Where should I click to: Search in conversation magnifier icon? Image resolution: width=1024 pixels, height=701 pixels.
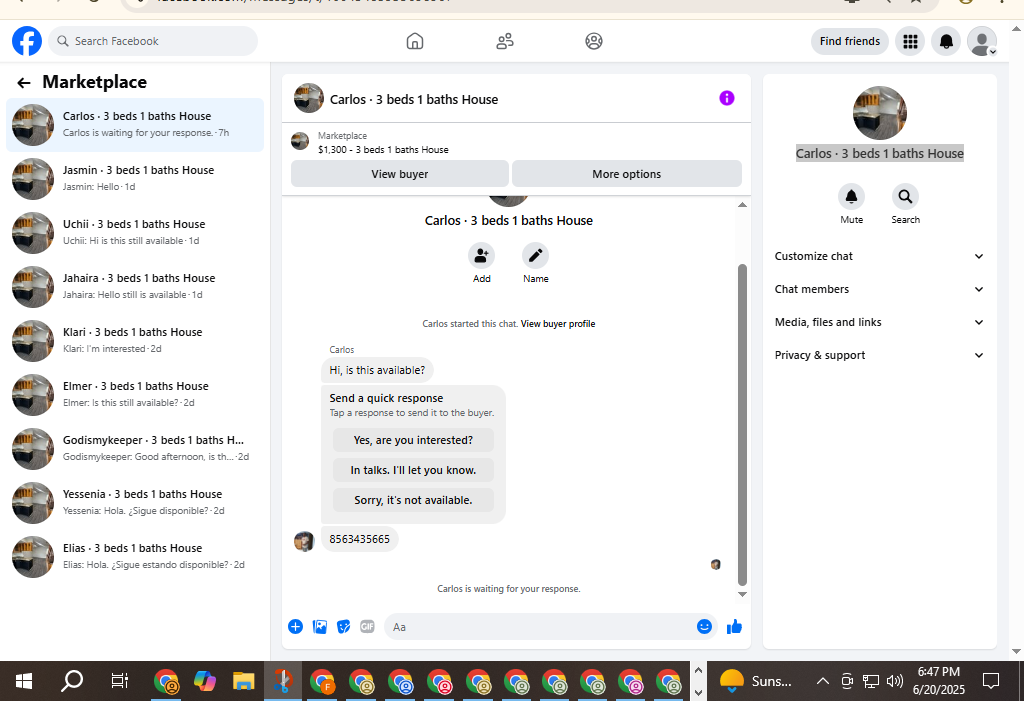(905, 197)
